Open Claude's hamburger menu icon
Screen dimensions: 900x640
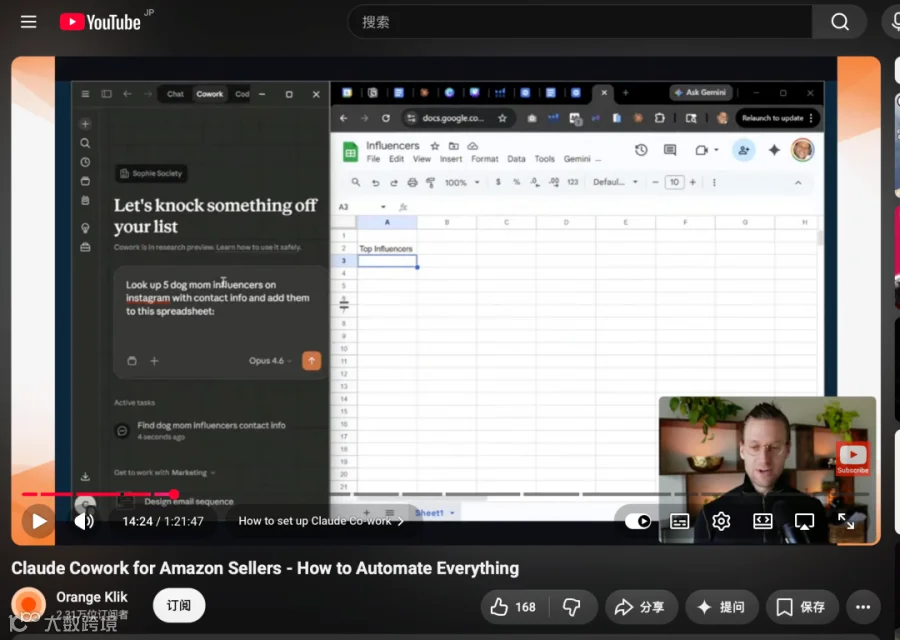pos(85,94)
